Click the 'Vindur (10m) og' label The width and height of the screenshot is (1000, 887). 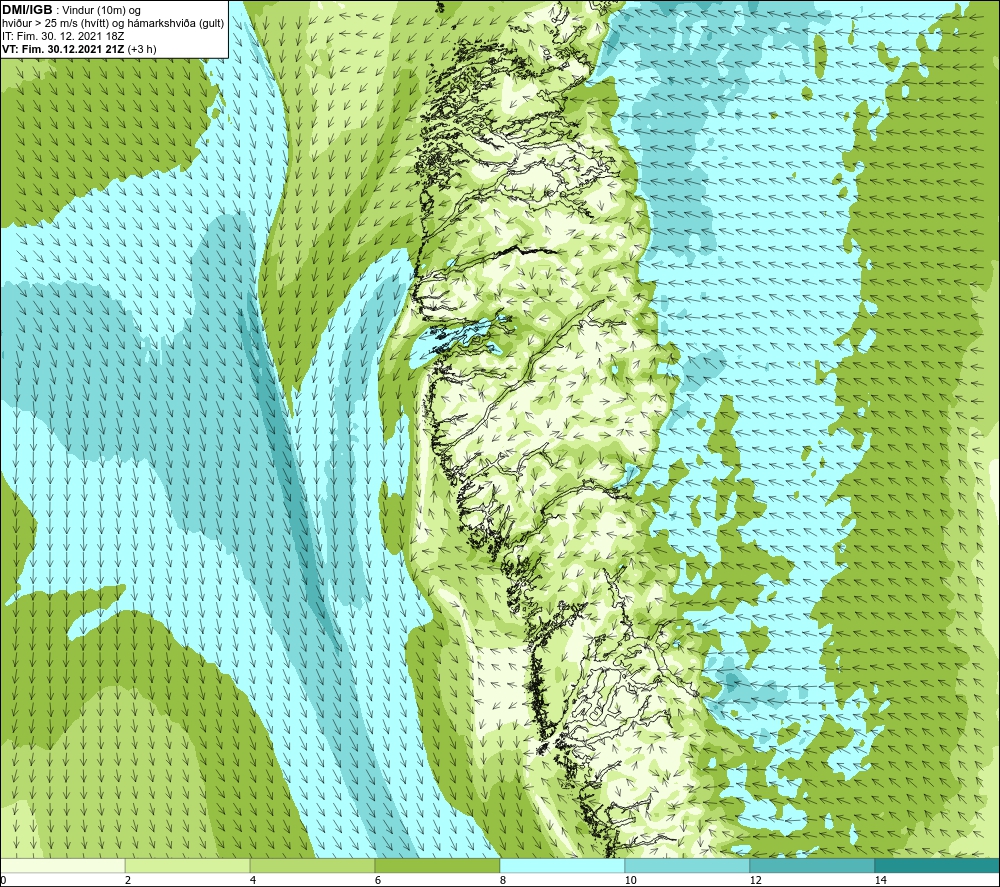pyautogui.click(x=102, y=11)
